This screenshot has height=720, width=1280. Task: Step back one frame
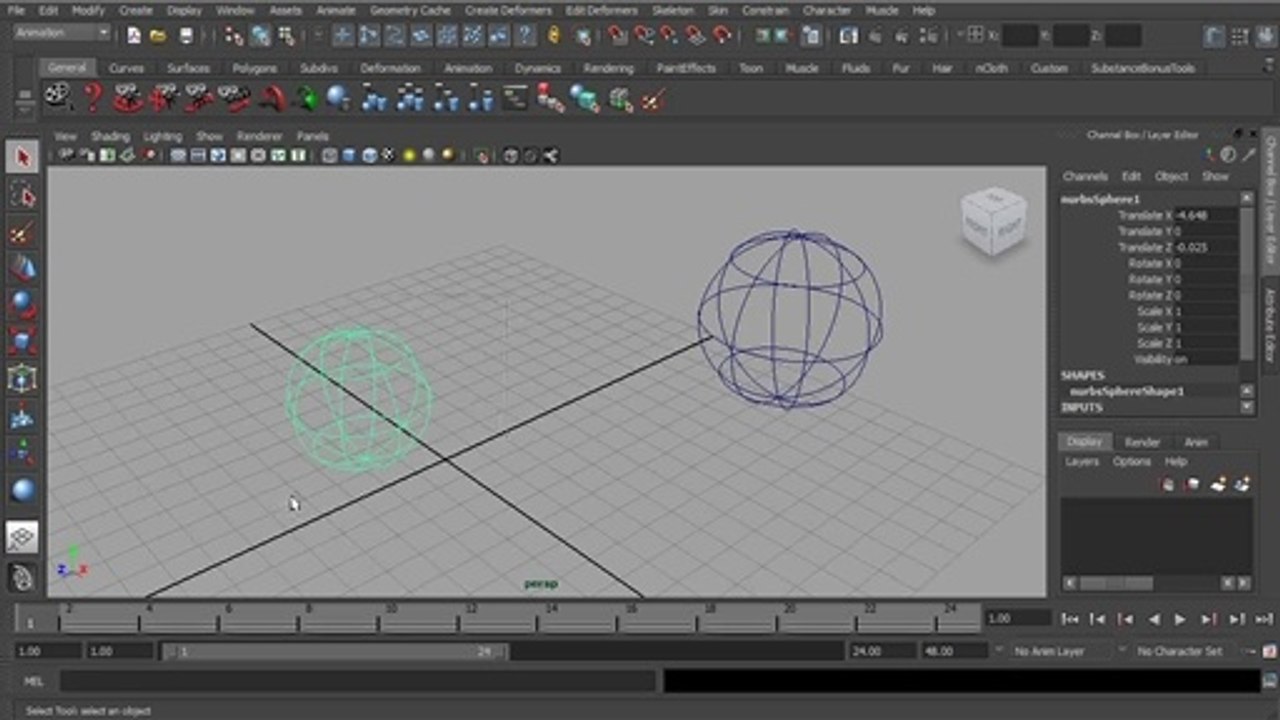point(1097,619)
